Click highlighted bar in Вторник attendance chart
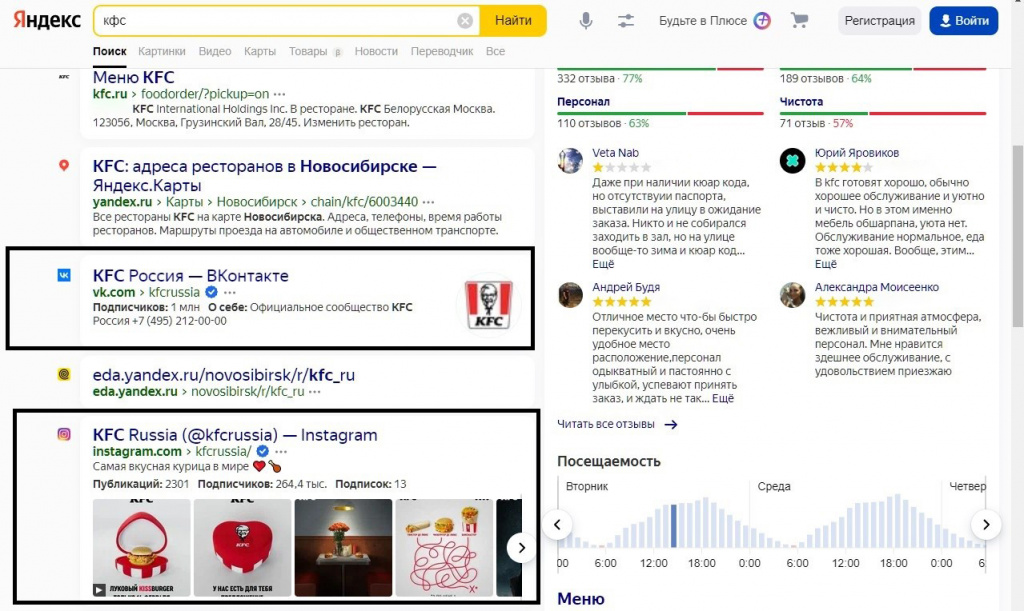 673,525
